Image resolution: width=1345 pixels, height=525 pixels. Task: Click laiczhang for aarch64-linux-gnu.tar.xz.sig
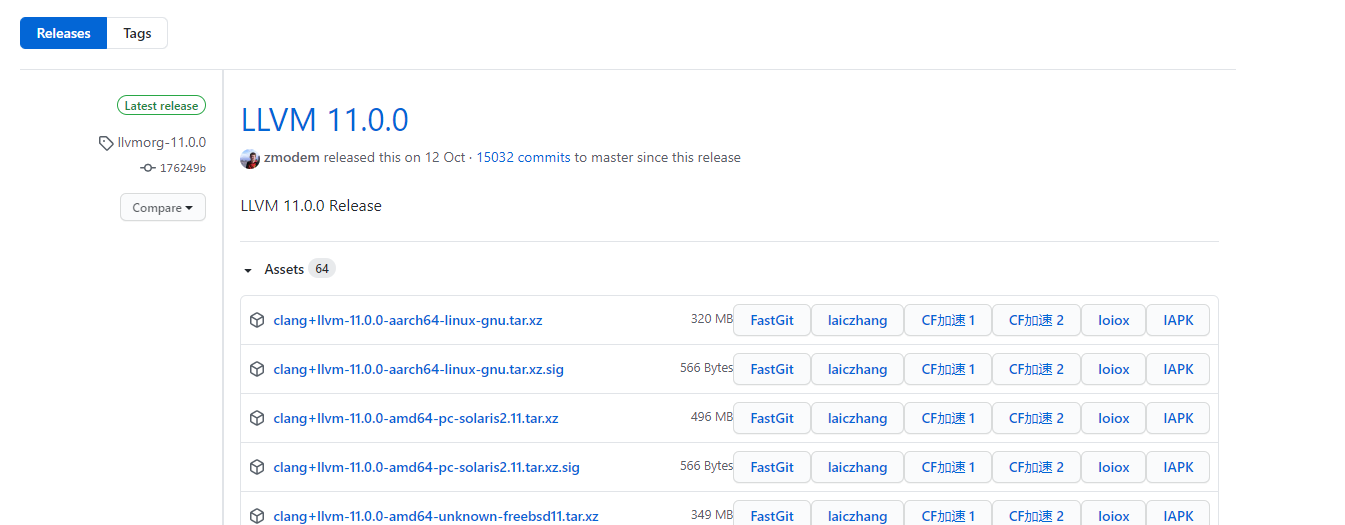pyautogui.click(x=857, y=369)
